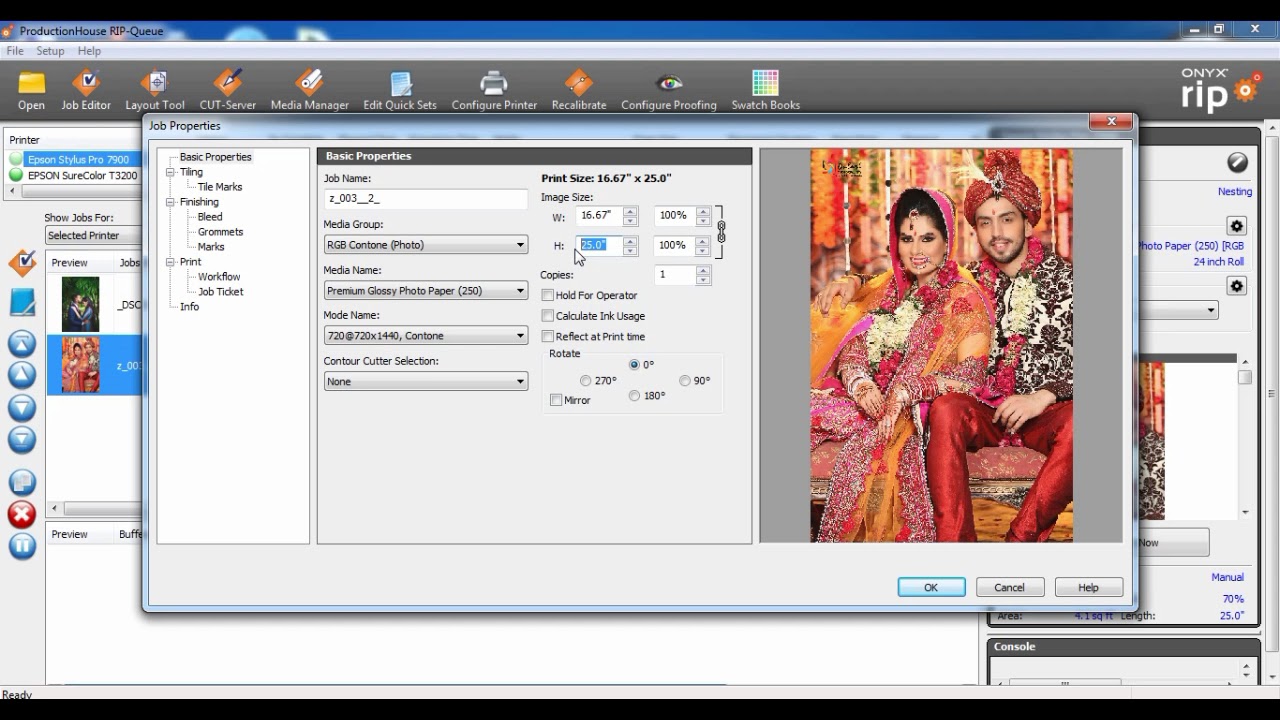This screenshot has width=1280, height=720.
Task: Collapse the Finishing tree node
Action: tap(171, 202)
